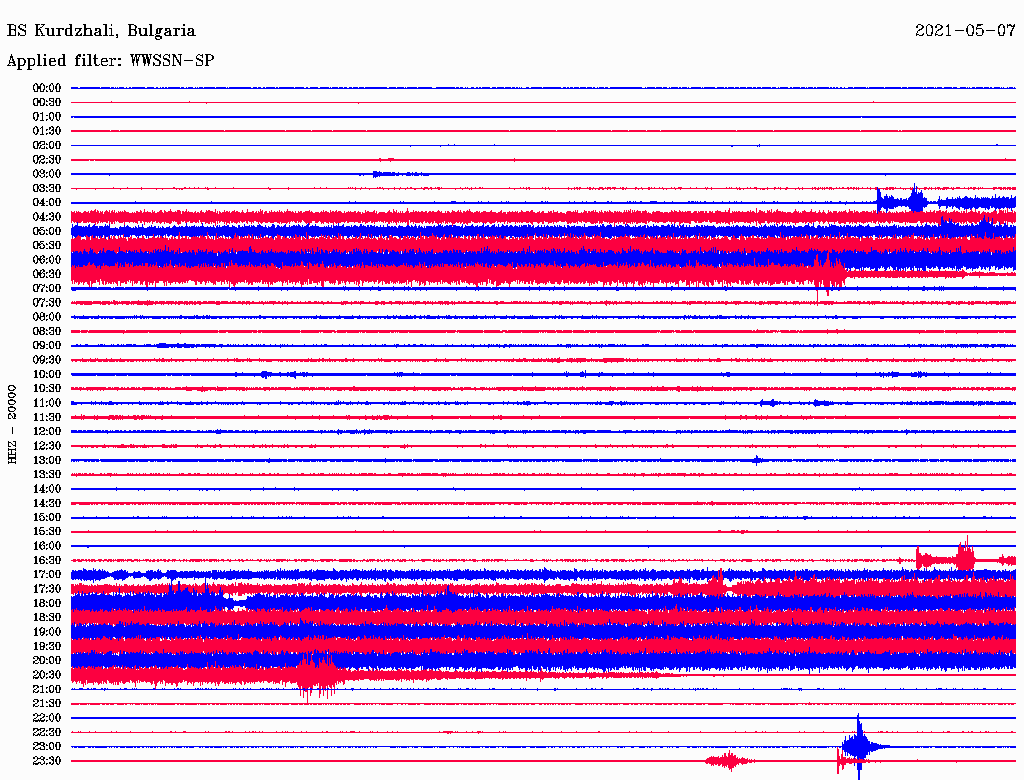Click the station title 'BS Kurdzhali, Bulgaria'
This screenshot has width=1024, height=780.
coord(101,31)
